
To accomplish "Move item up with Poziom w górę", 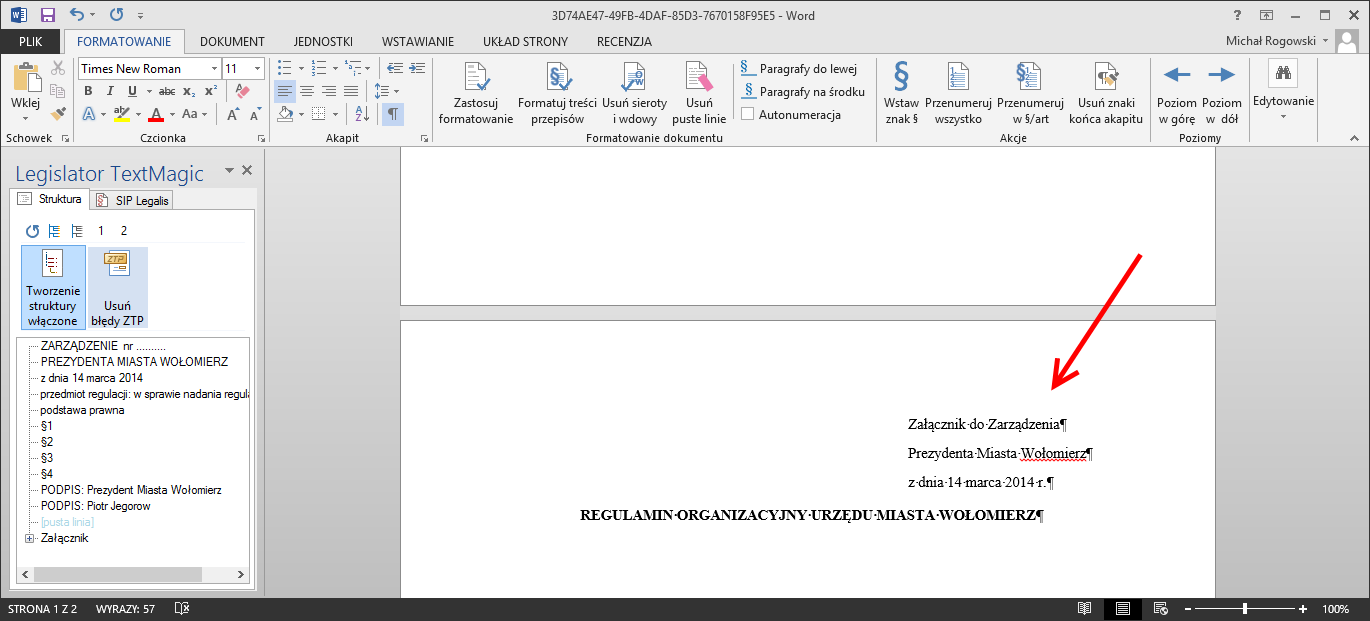I will 1177,93.
